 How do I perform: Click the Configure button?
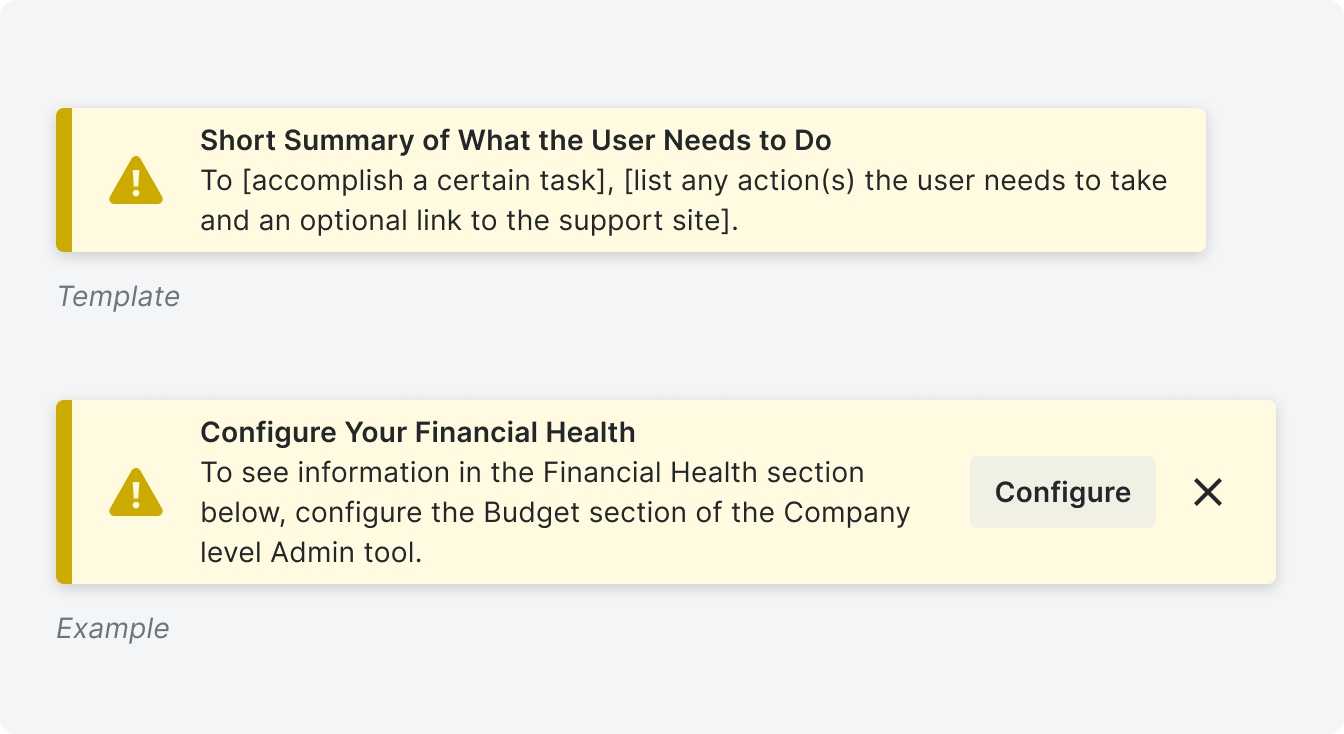pos(1063,492)
